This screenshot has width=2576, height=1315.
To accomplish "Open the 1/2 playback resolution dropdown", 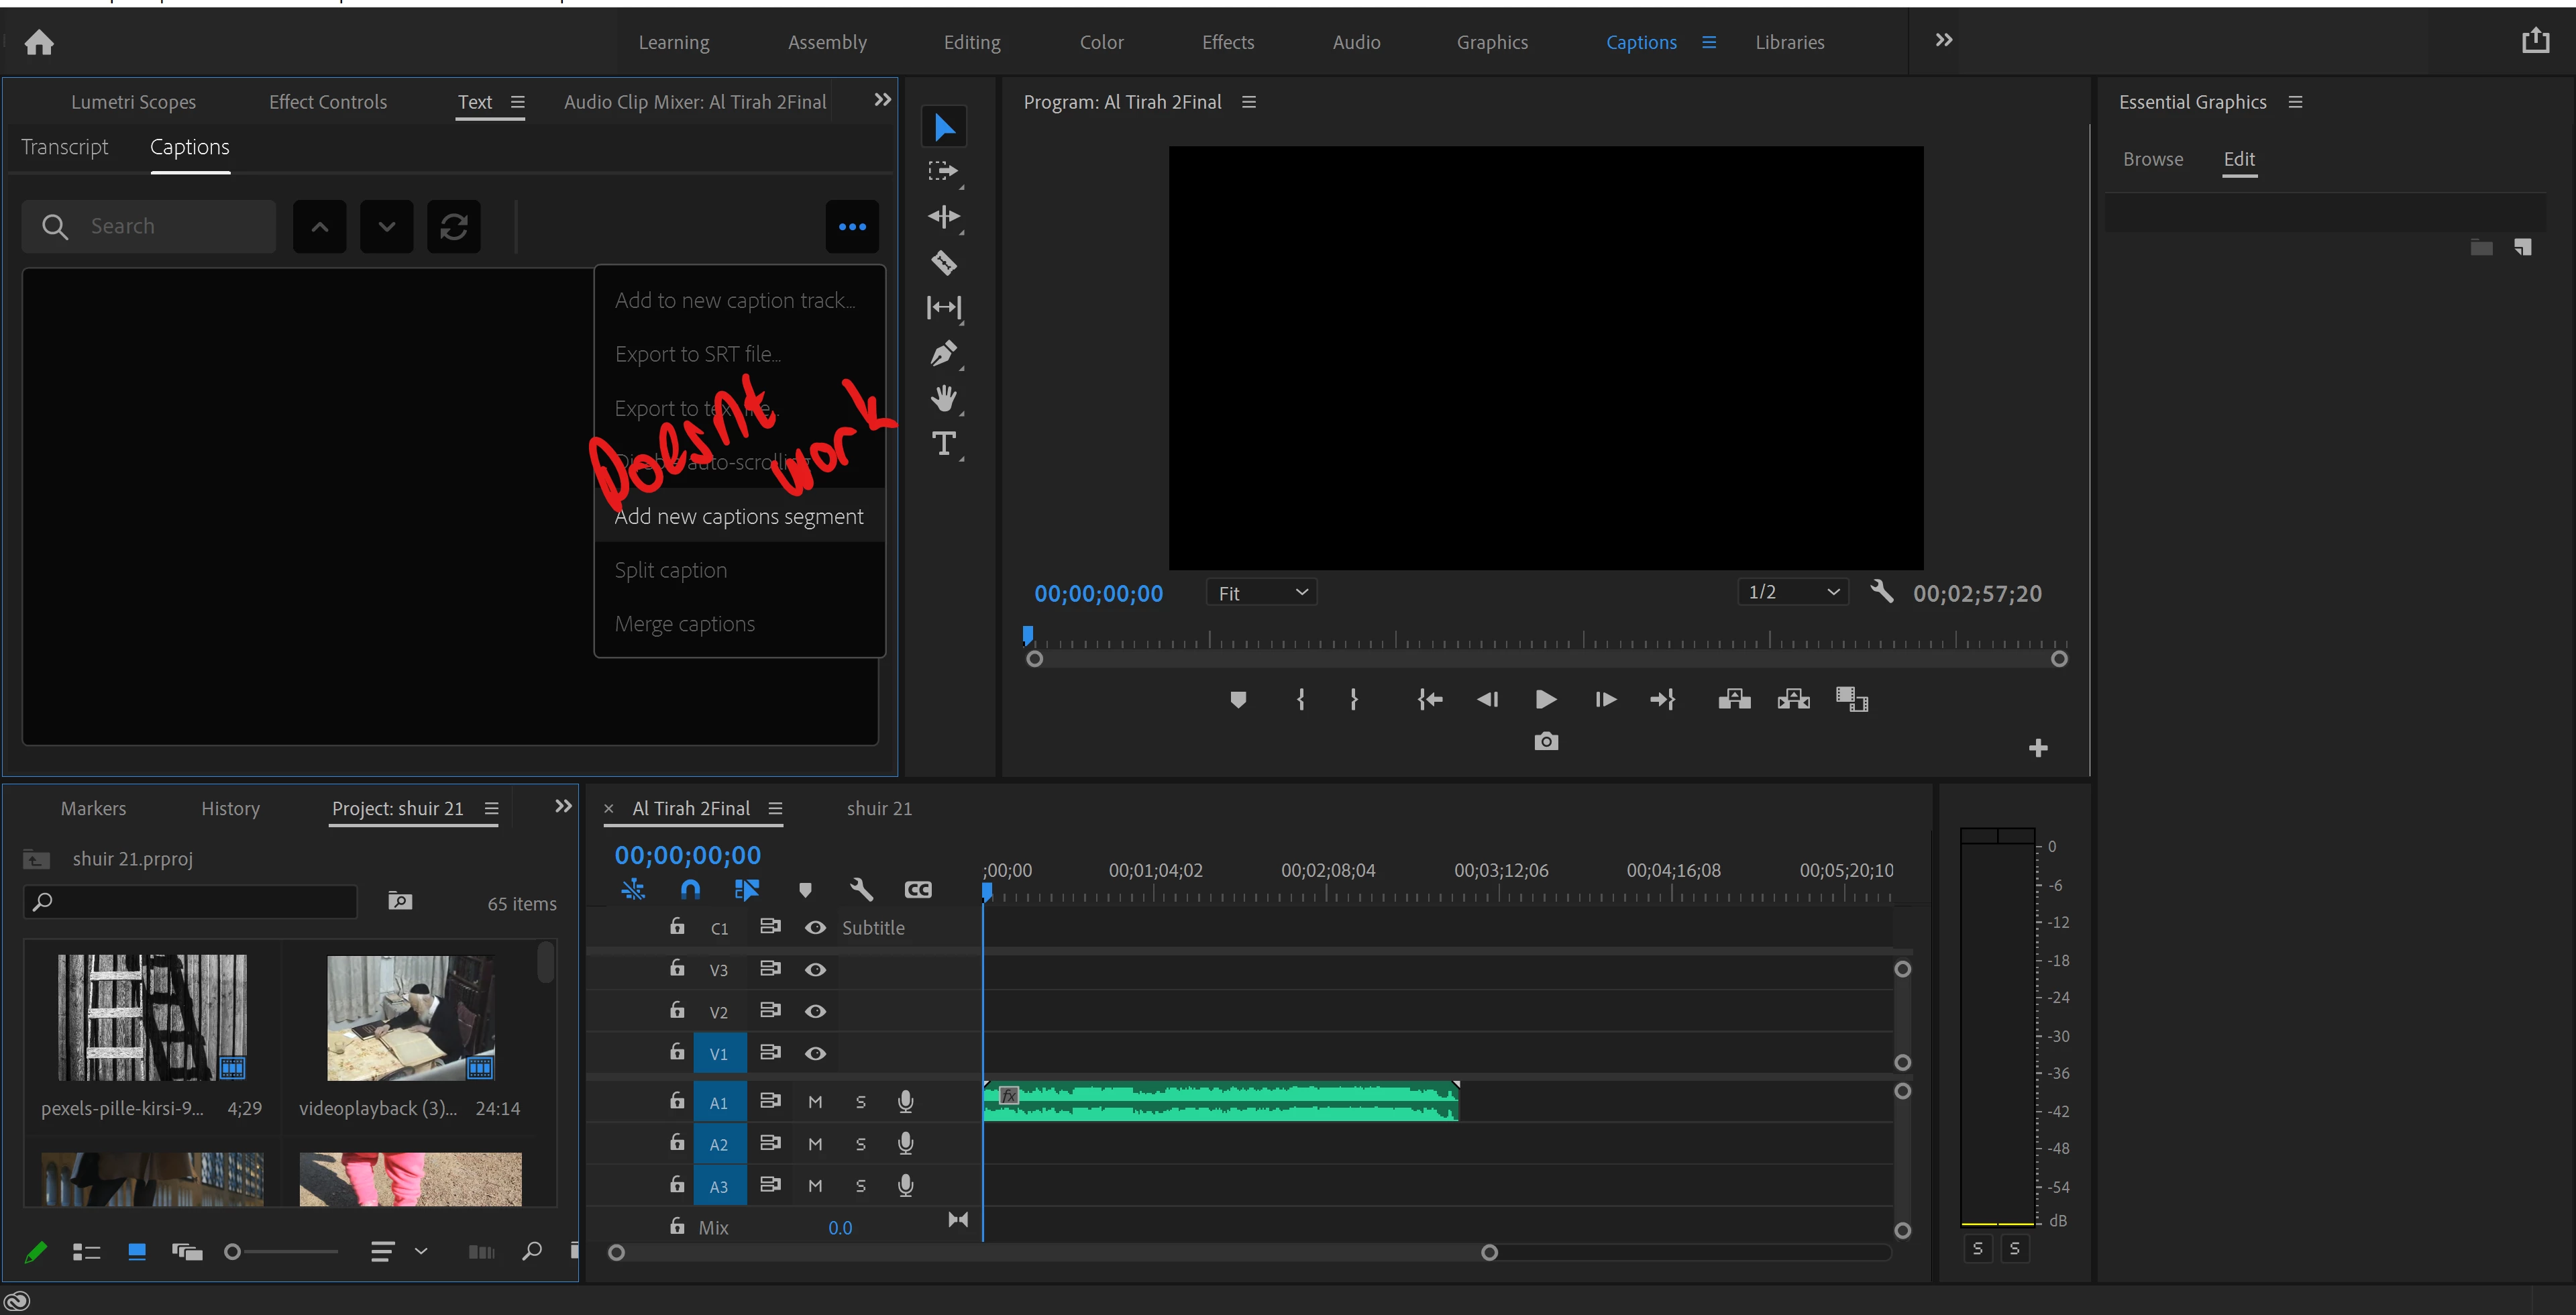I will [x=1792, y=592].
